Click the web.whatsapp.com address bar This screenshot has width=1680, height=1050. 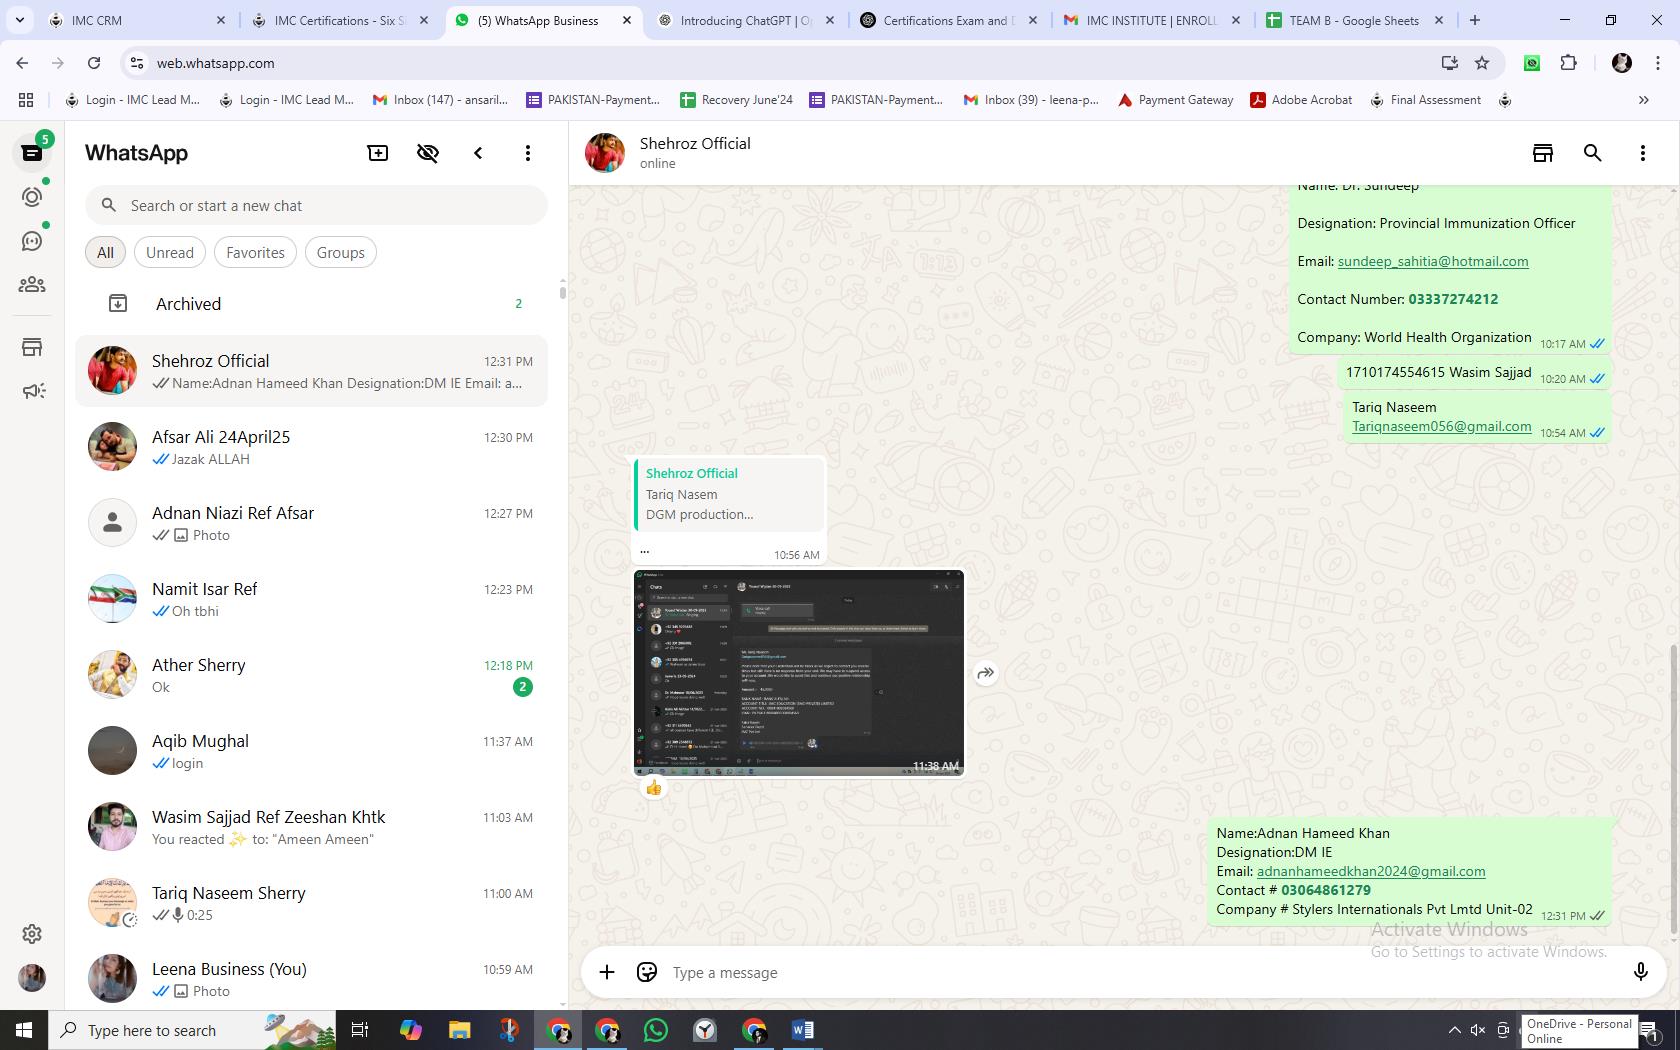click(x=780, y=63)
